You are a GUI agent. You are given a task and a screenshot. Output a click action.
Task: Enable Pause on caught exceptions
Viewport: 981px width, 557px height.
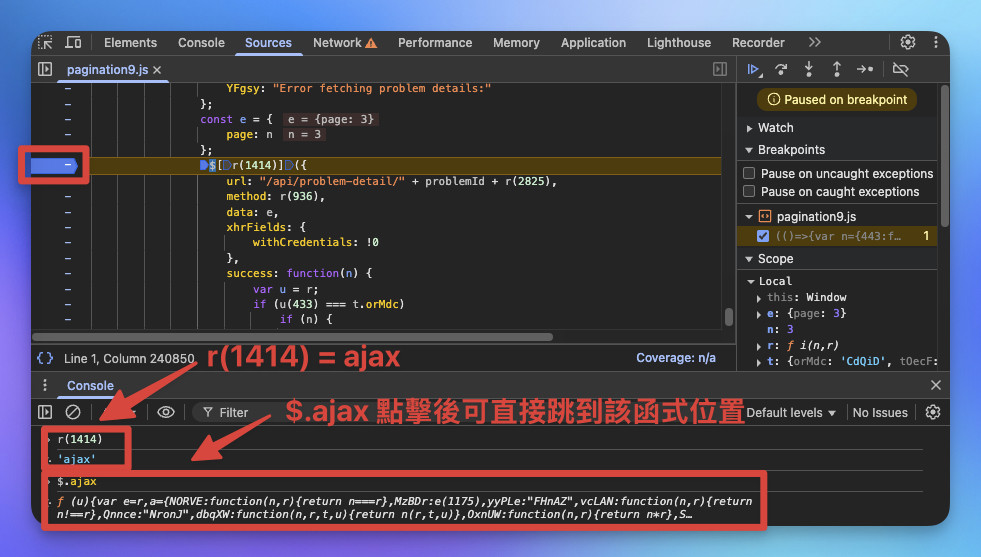point(749,191)
